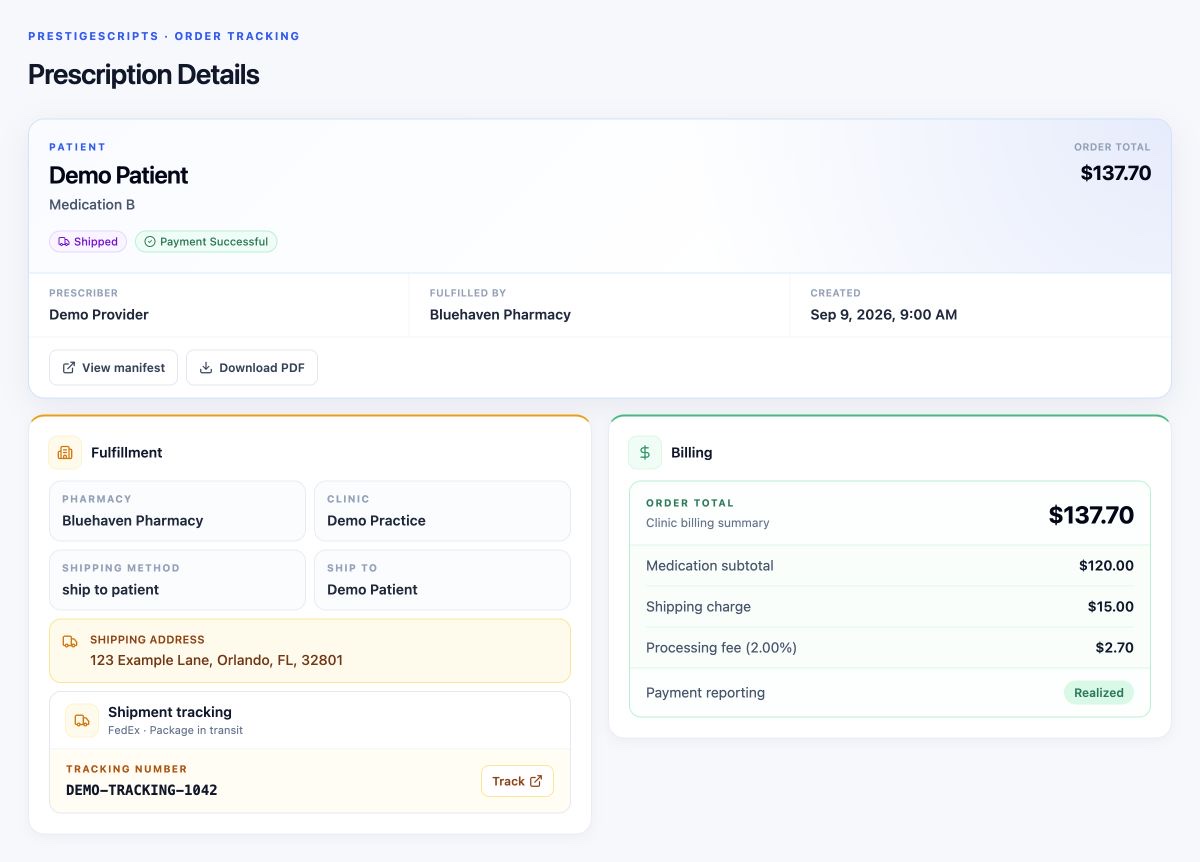
Task: Click the Medication subtotal $120.00 amount
Action: coord(1106,566)
